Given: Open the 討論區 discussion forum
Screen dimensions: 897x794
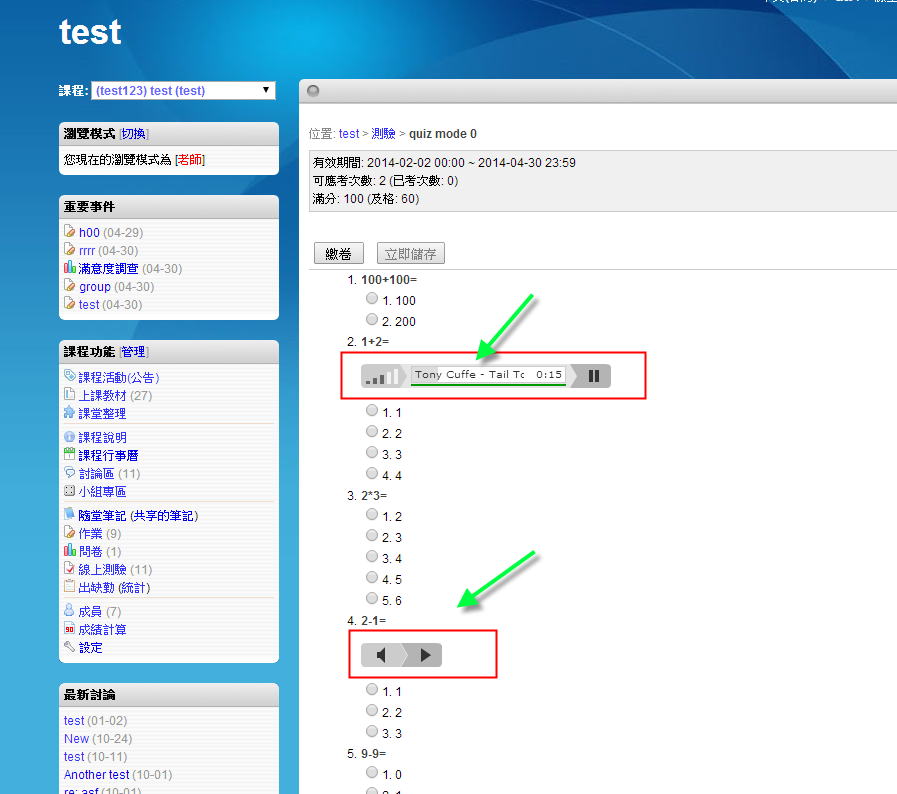Looking at the screenshot, I should pos(96,473).
